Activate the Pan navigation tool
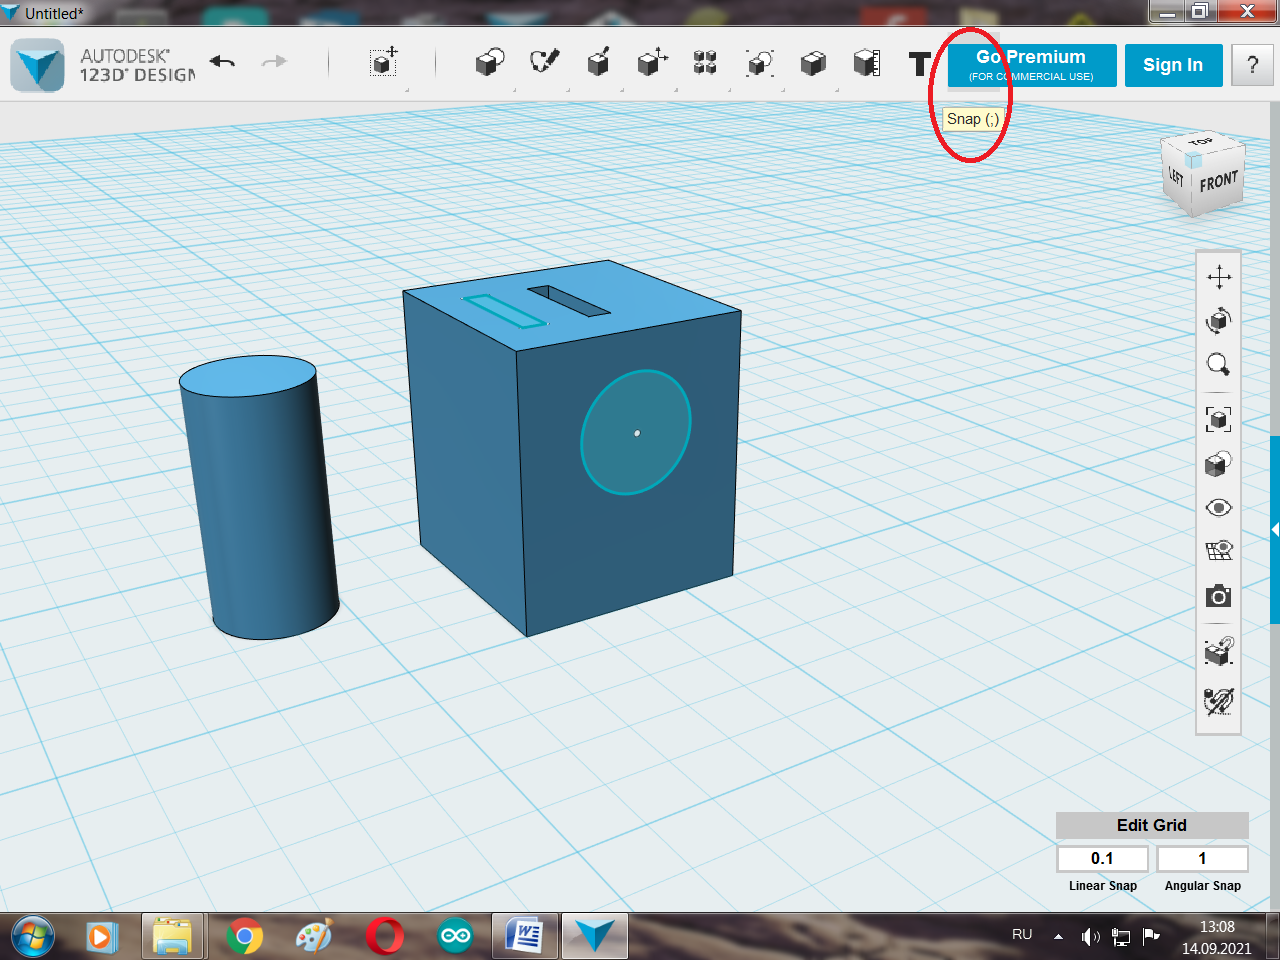 click(1219, 277)
